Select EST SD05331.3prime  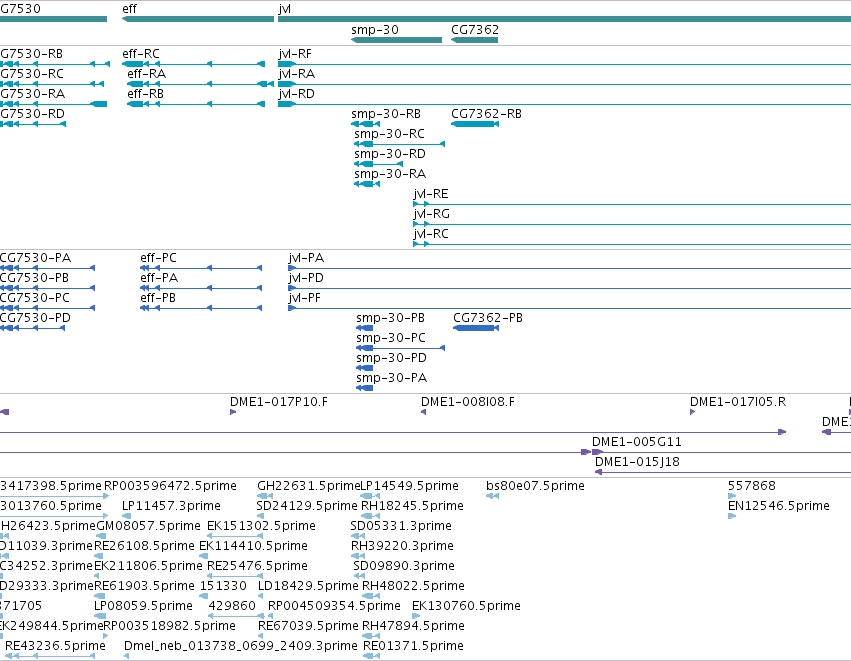tap(358, 537)
